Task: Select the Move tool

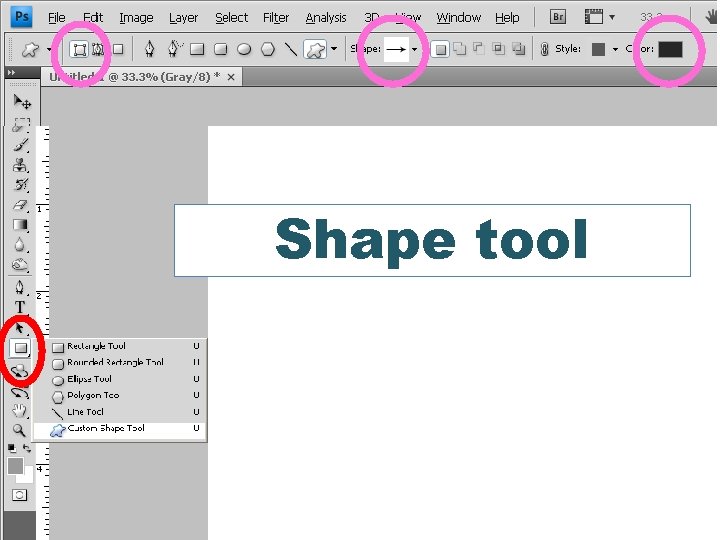Action: click(22, 101)
